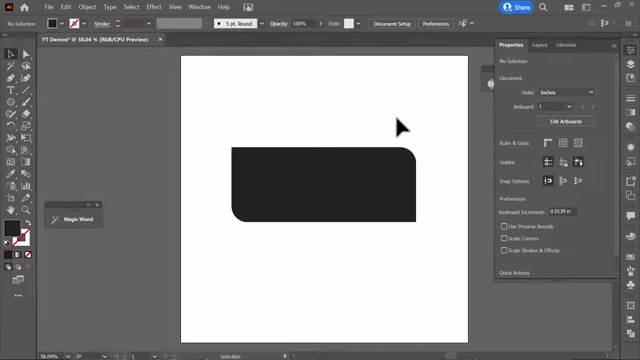
Task: Click the fill color swatch in control bar
Action: (x=52, y=24)
